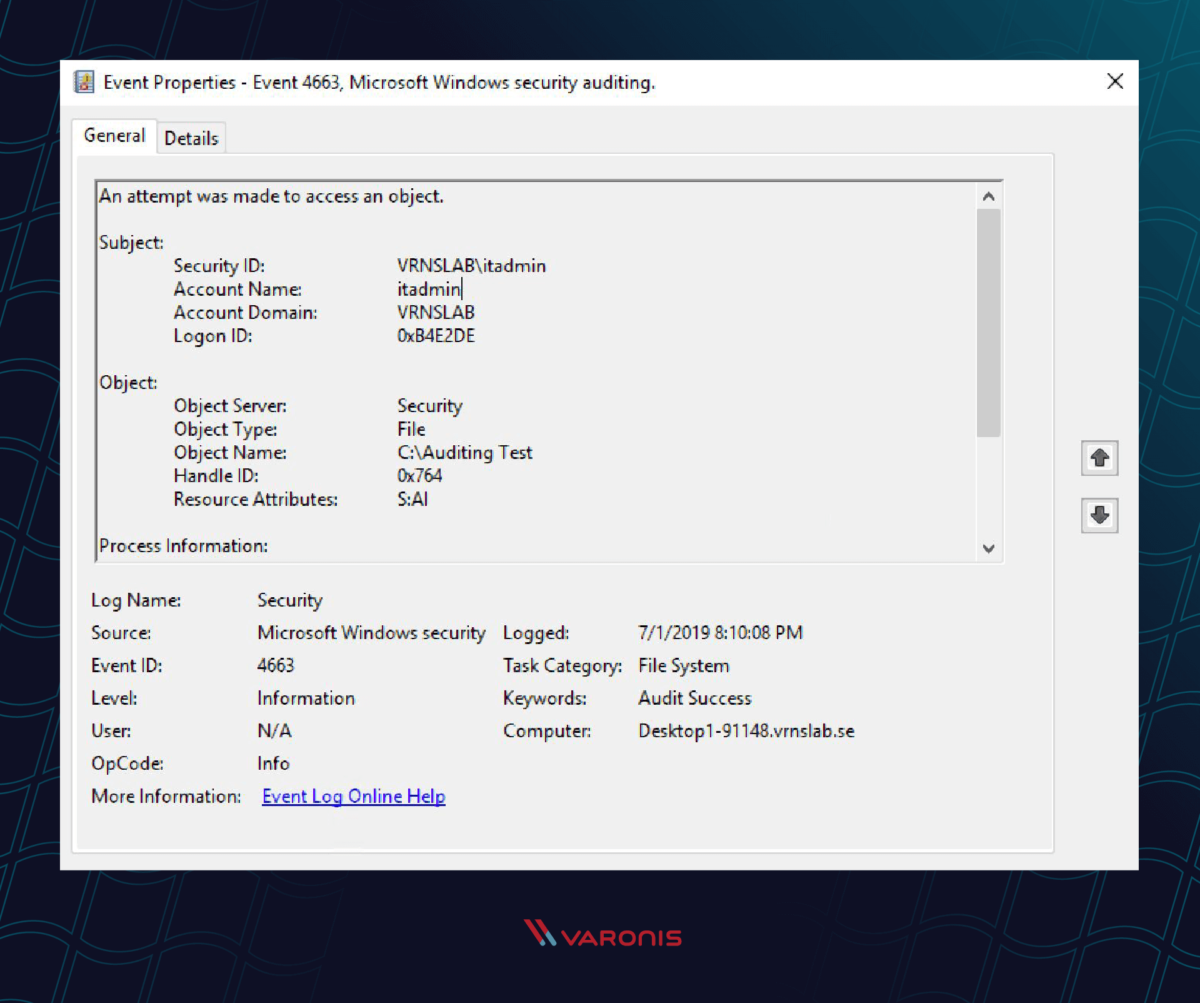
Task: Click the scrollbar's up chevron in description area
Action: click(988, 196)
